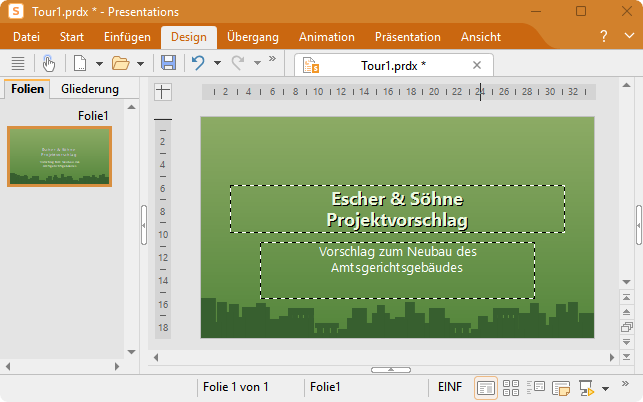Expand the new document dropdown arrow

click(99, 64)
